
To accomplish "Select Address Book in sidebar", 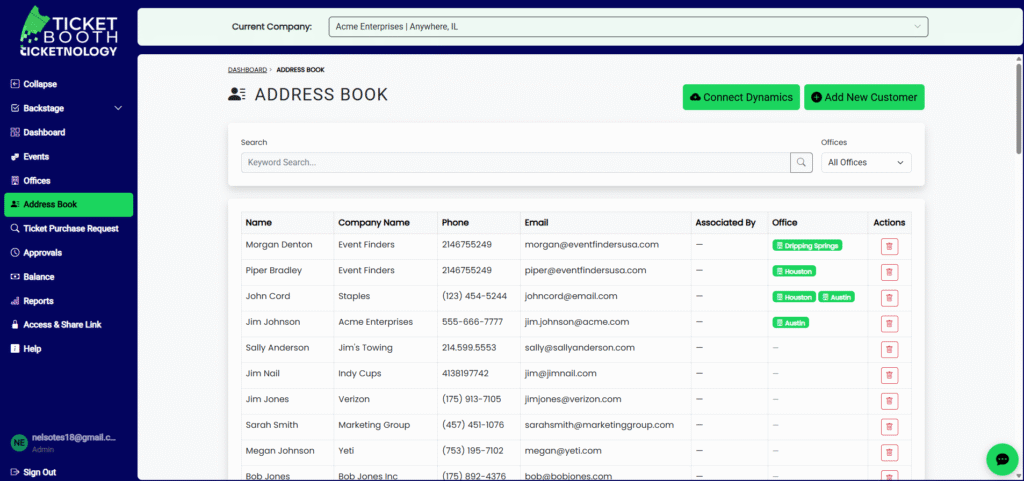I will pos(68,204).
